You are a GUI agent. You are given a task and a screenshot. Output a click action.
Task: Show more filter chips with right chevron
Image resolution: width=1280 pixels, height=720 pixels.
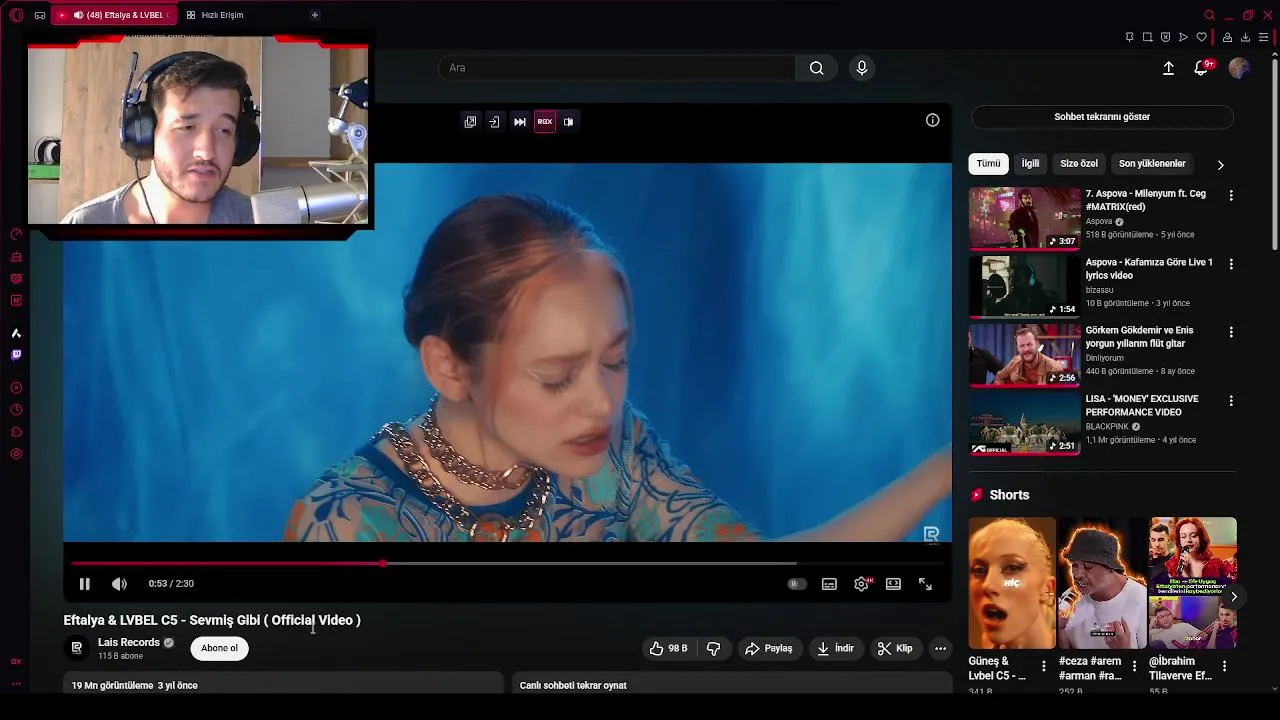tap(1220, 165)
